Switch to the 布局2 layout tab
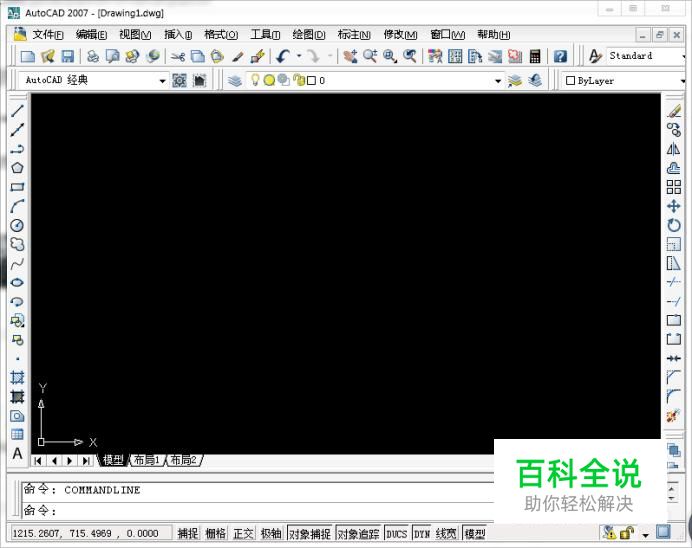Image resolution: width=692 pixels, height=548 pixels. pyautogui.click(x=184, y=460)
